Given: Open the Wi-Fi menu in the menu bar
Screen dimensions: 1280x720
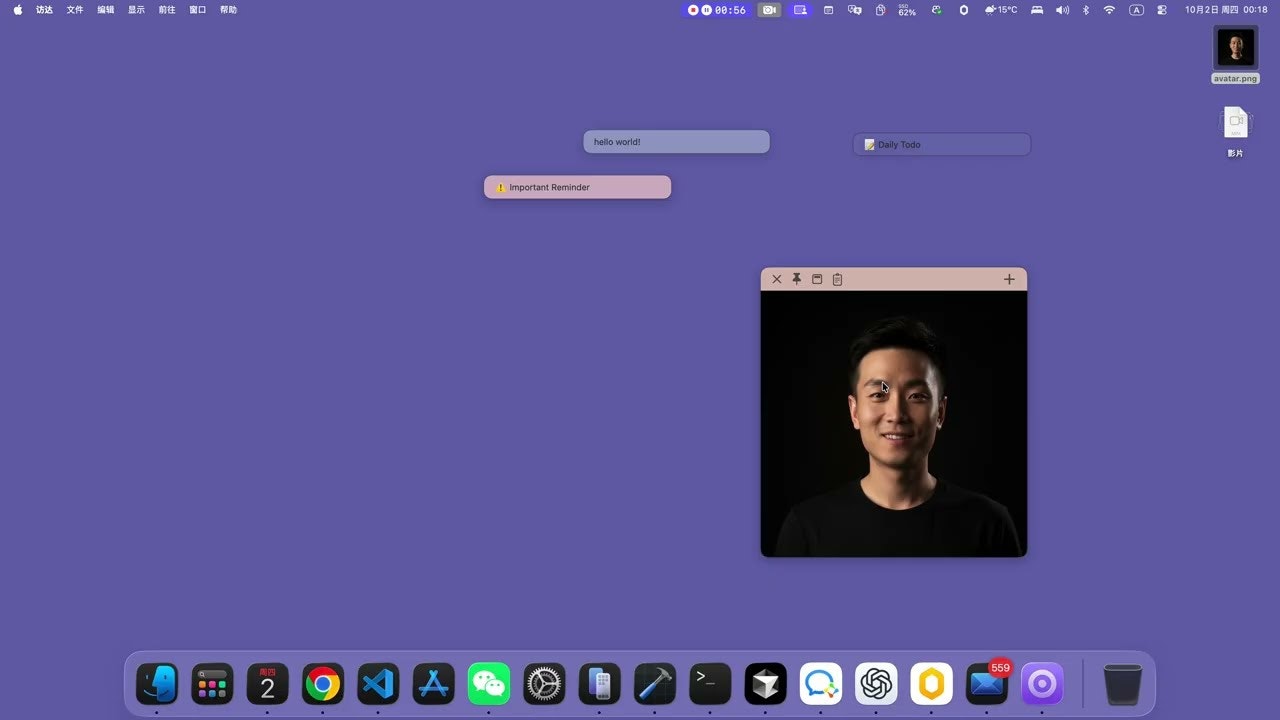Looking at the screenshot, I should point(1109,10).
